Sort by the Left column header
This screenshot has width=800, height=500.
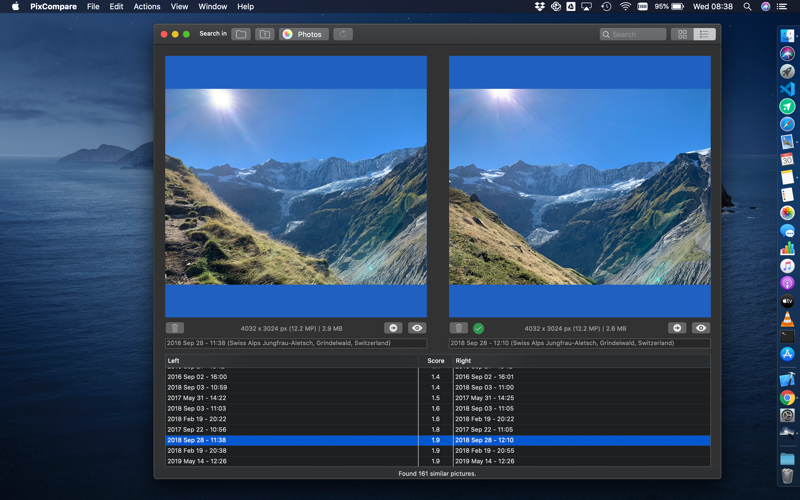(290, 361)
